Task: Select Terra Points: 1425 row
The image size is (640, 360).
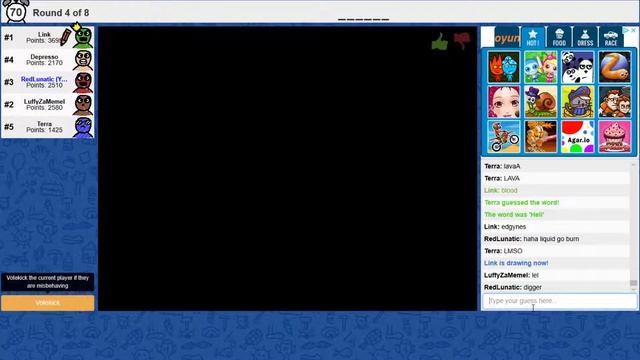Action: click(48, 127)
